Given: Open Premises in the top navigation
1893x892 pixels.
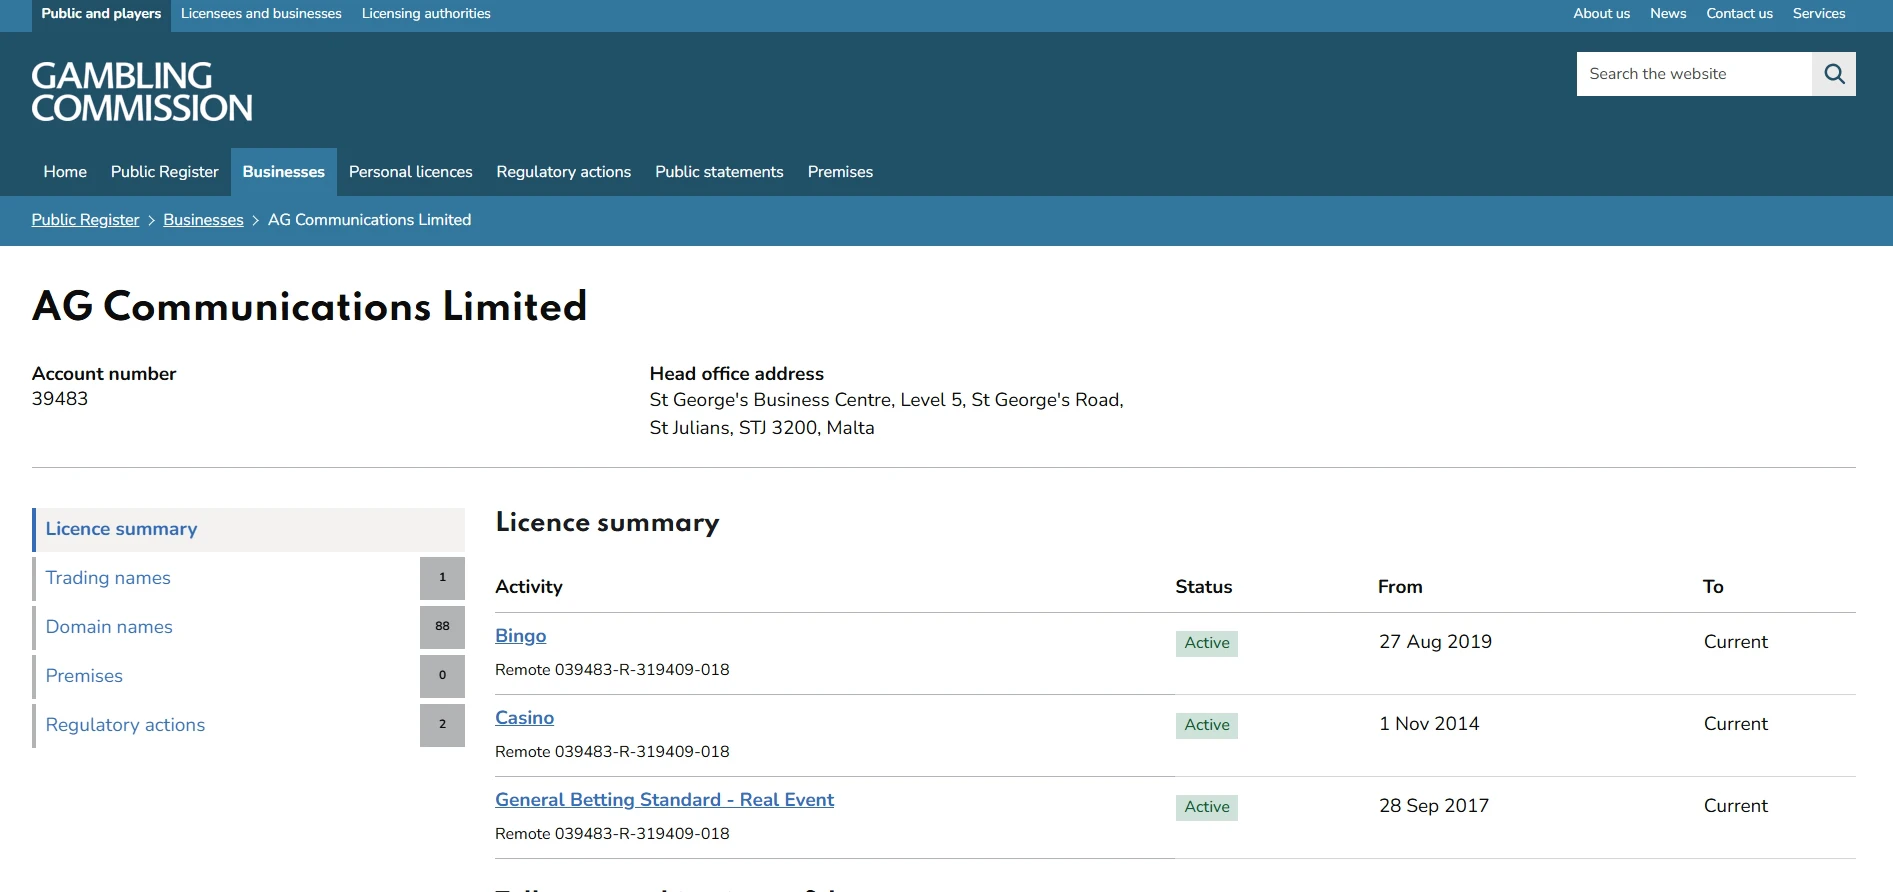Looking at the screenshot, I should click(840, 172).
